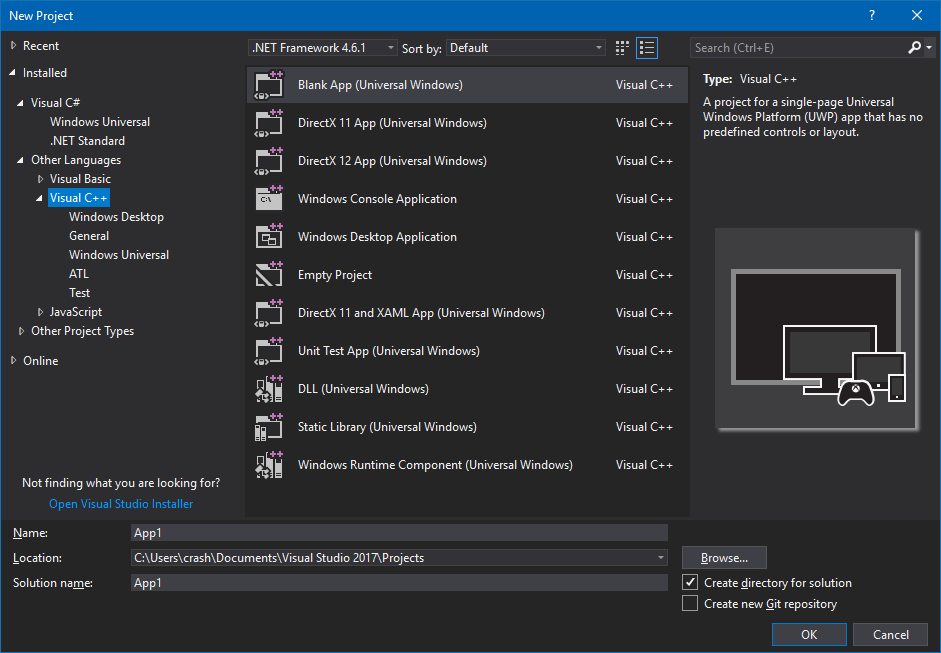Select the Test category

coord(79,293)
